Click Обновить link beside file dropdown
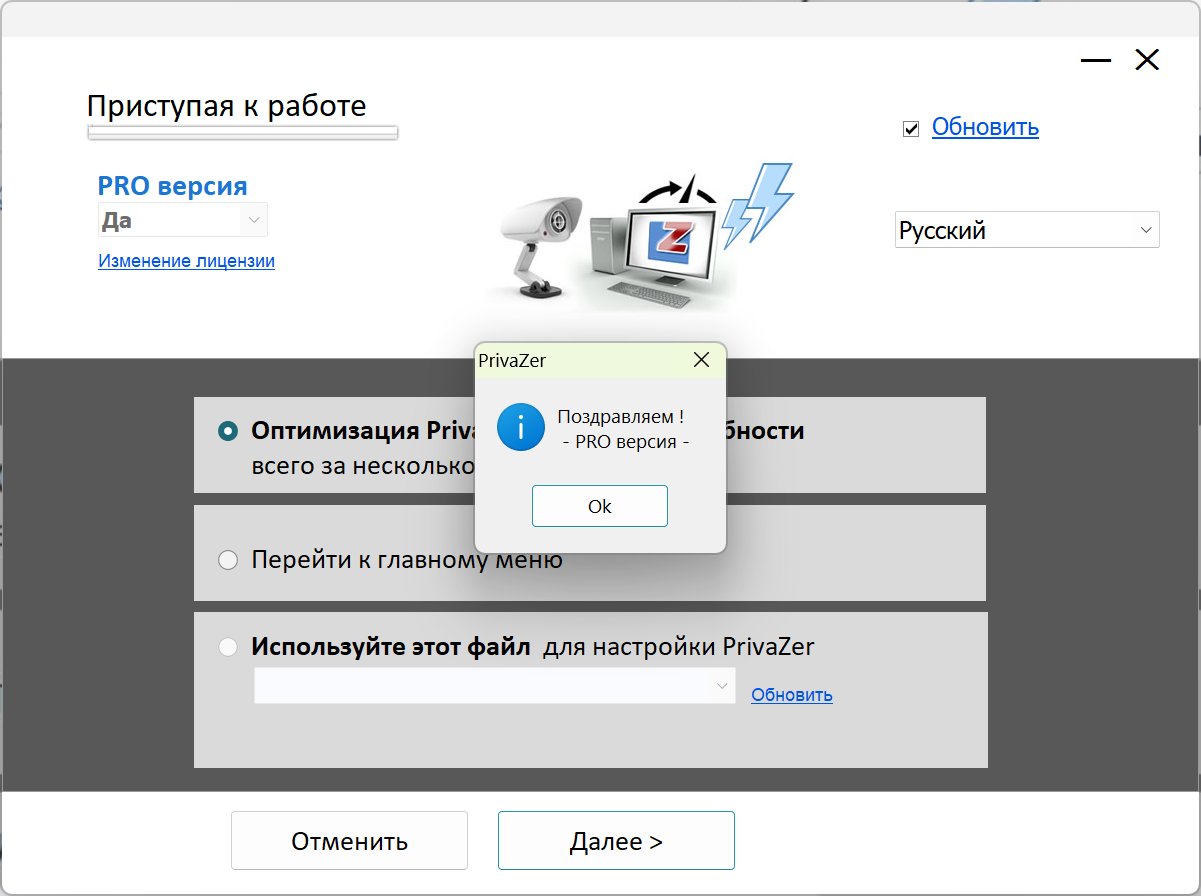This screenshot has height=896, width=1201. click(x=791, y=695)
